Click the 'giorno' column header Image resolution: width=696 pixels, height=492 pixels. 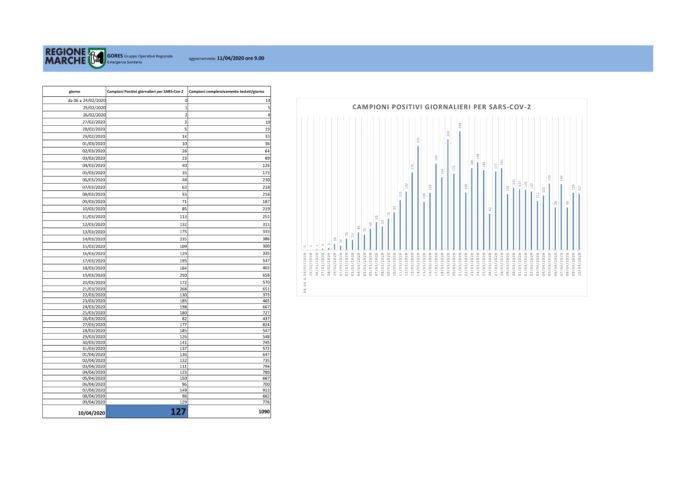point(74,91)
